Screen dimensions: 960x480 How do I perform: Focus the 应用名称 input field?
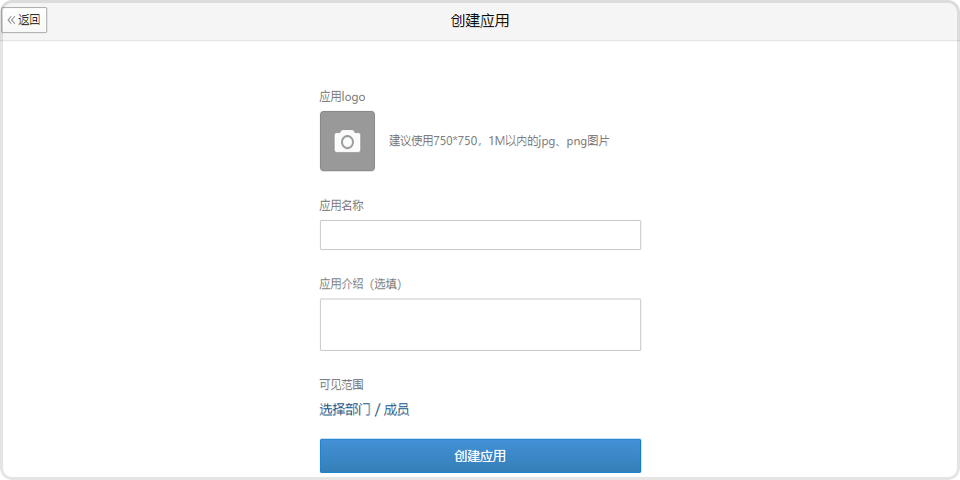point(480,235)
